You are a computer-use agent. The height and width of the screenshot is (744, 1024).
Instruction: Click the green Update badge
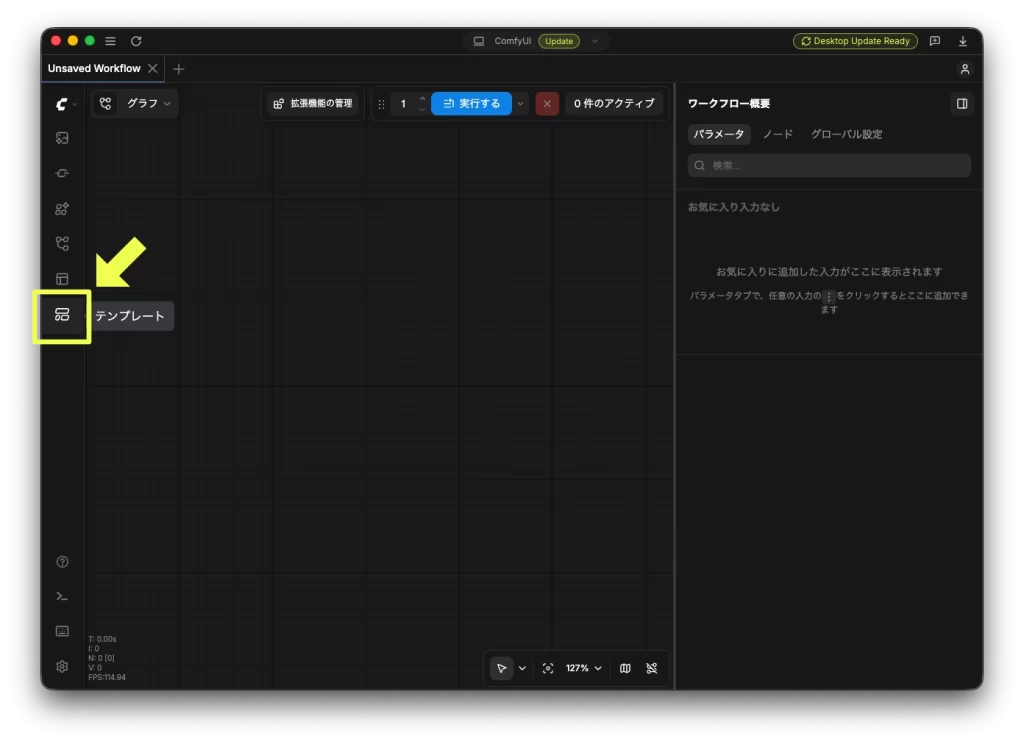(x=559, y=40)
